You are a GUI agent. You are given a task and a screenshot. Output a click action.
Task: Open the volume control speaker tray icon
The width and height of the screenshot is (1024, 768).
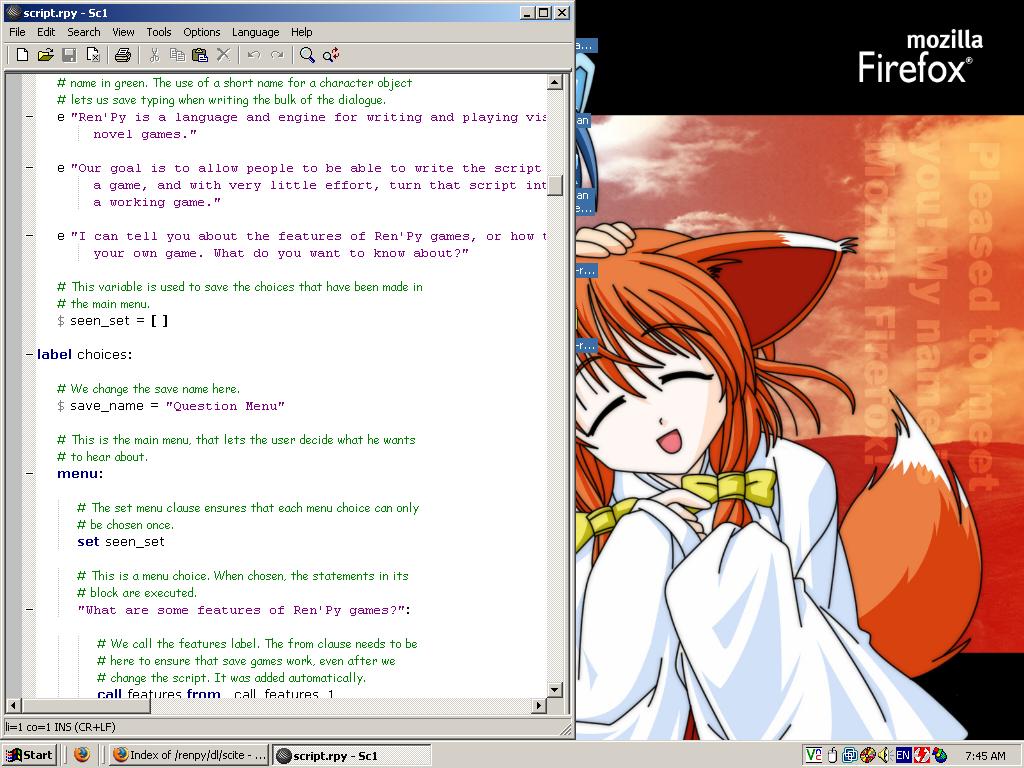coord(884,756)
